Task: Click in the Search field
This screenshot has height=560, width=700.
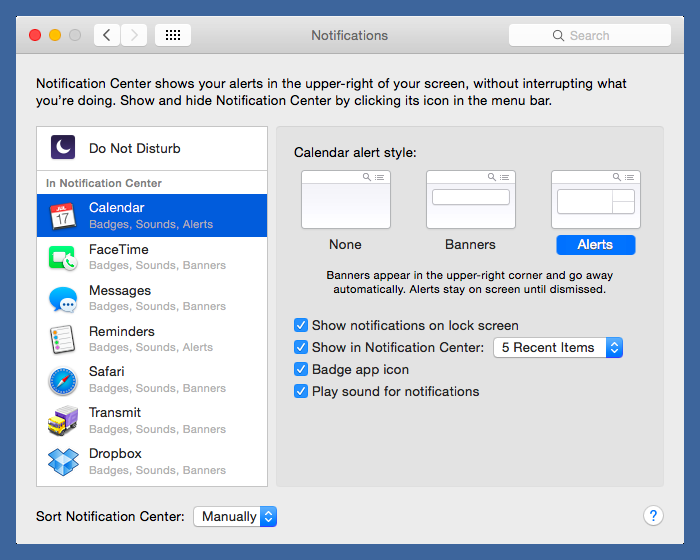Action: (590, 35)
